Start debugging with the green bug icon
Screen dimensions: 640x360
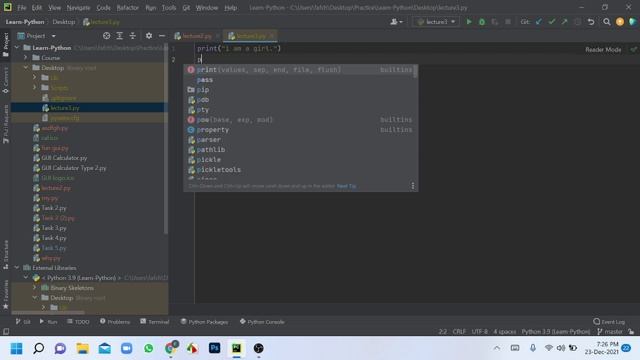[x=482, y=22]
